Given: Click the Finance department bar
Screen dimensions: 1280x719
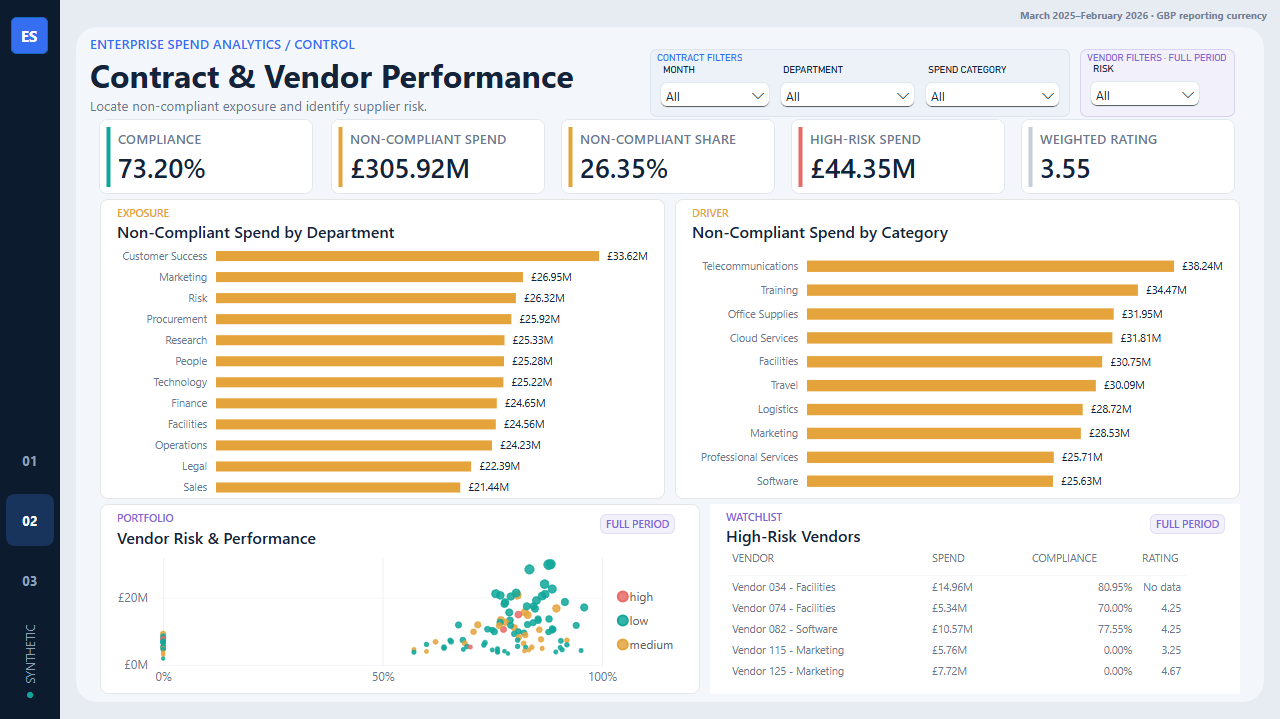Looking at the screenshot, I should coord(356,403).
